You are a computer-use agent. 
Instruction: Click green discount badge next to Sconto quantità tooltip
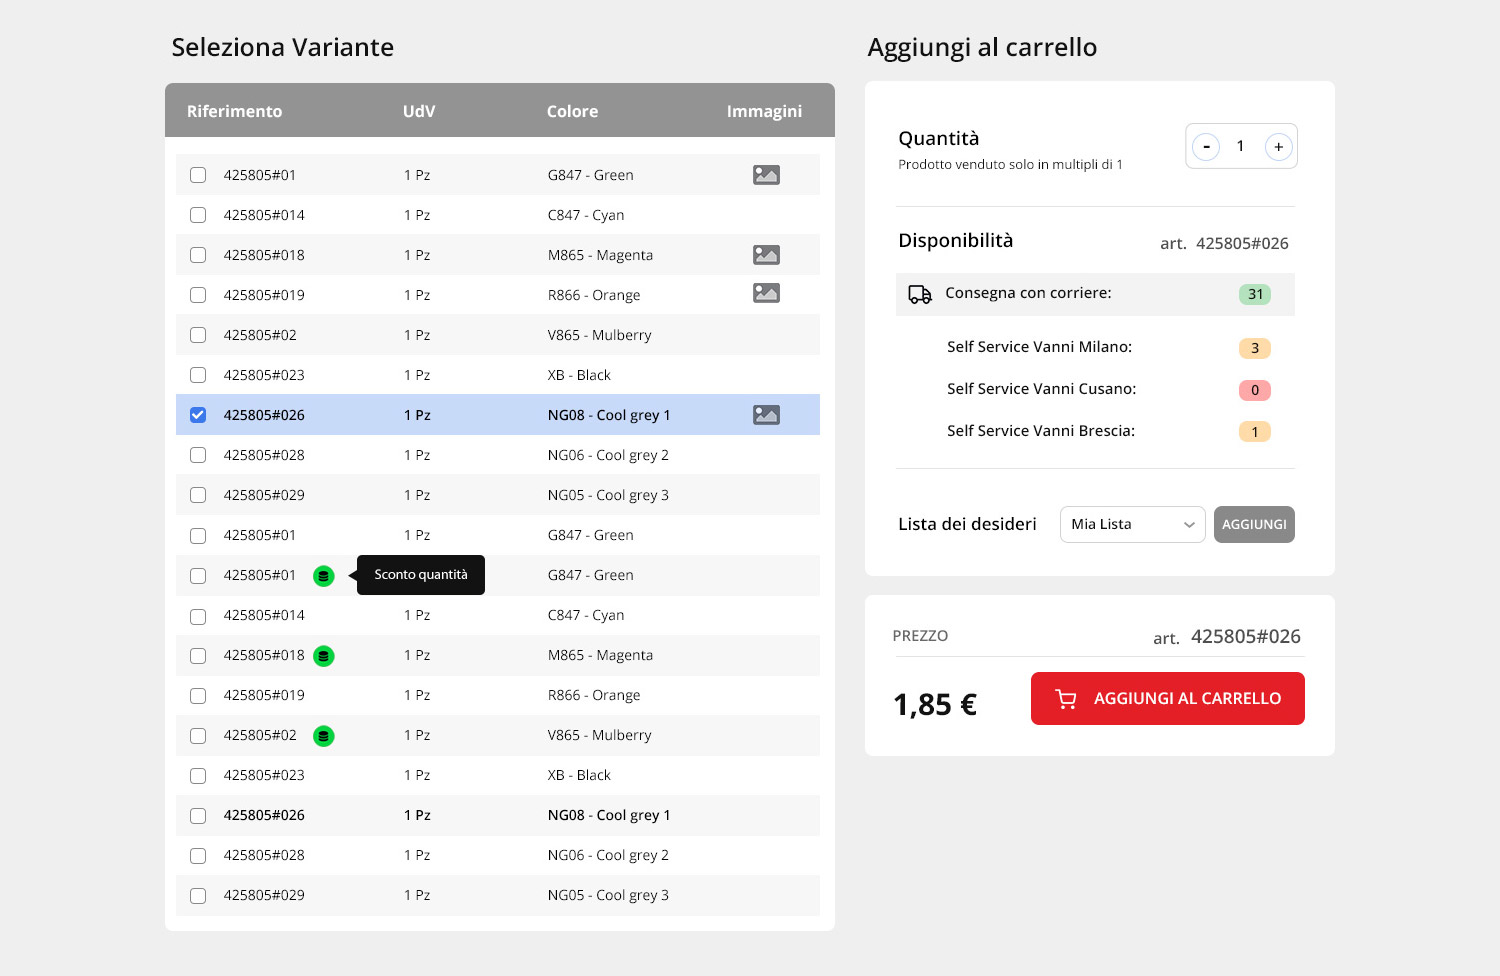(x=323, y=576)
